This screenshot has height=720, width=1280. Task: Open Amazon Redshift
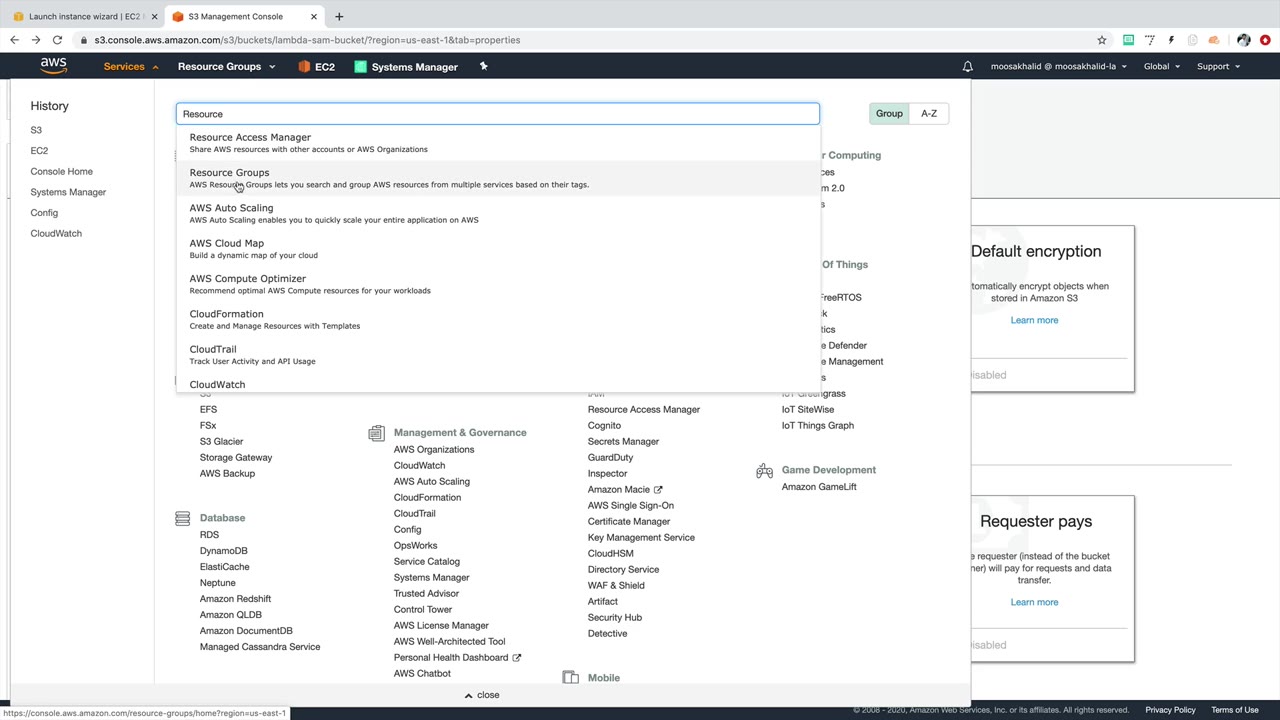[x=235, y=599]
